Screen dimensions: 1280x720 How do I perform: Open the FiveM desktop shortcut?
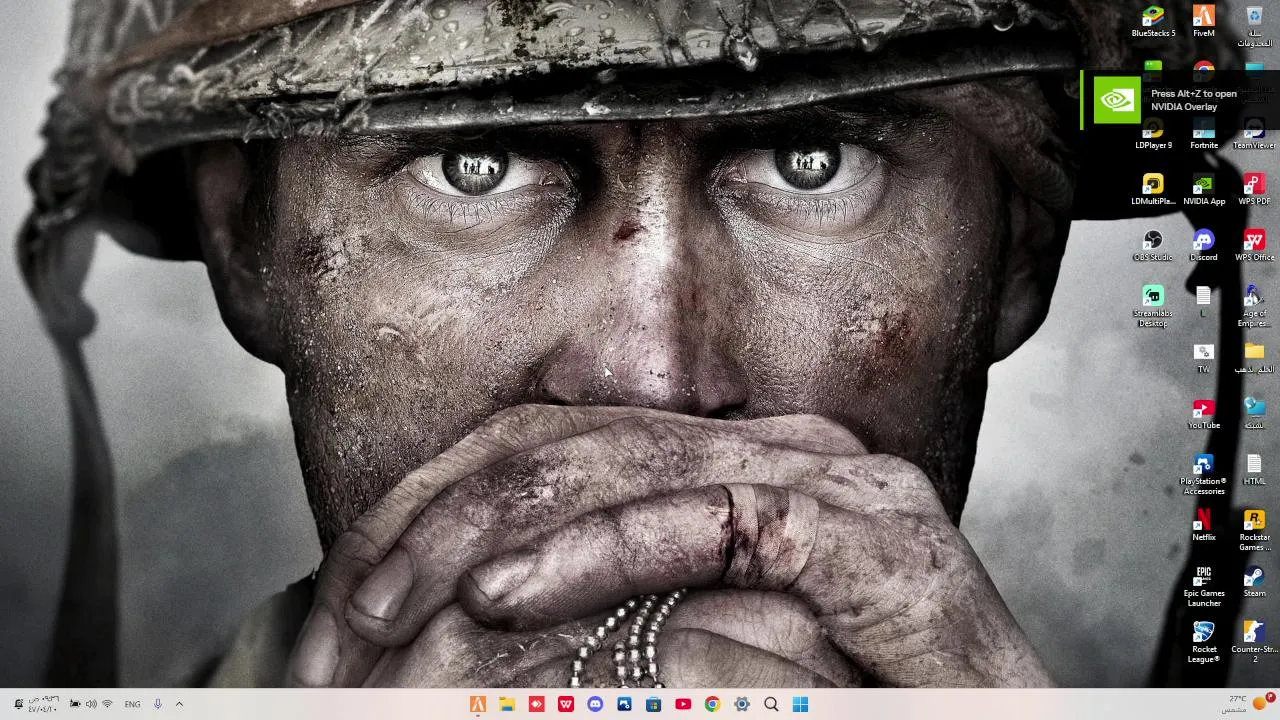[x=1204, y=21]
